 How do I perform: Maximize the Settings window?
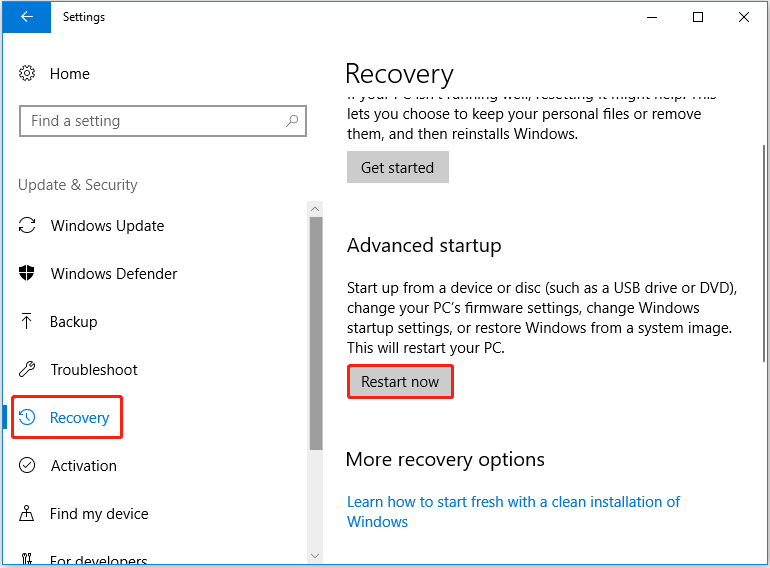[698, 17]
